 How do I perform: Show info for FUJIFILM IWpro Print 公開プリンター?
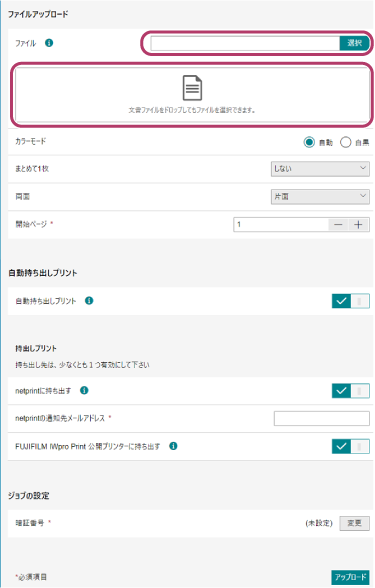(x=173, y=446)
